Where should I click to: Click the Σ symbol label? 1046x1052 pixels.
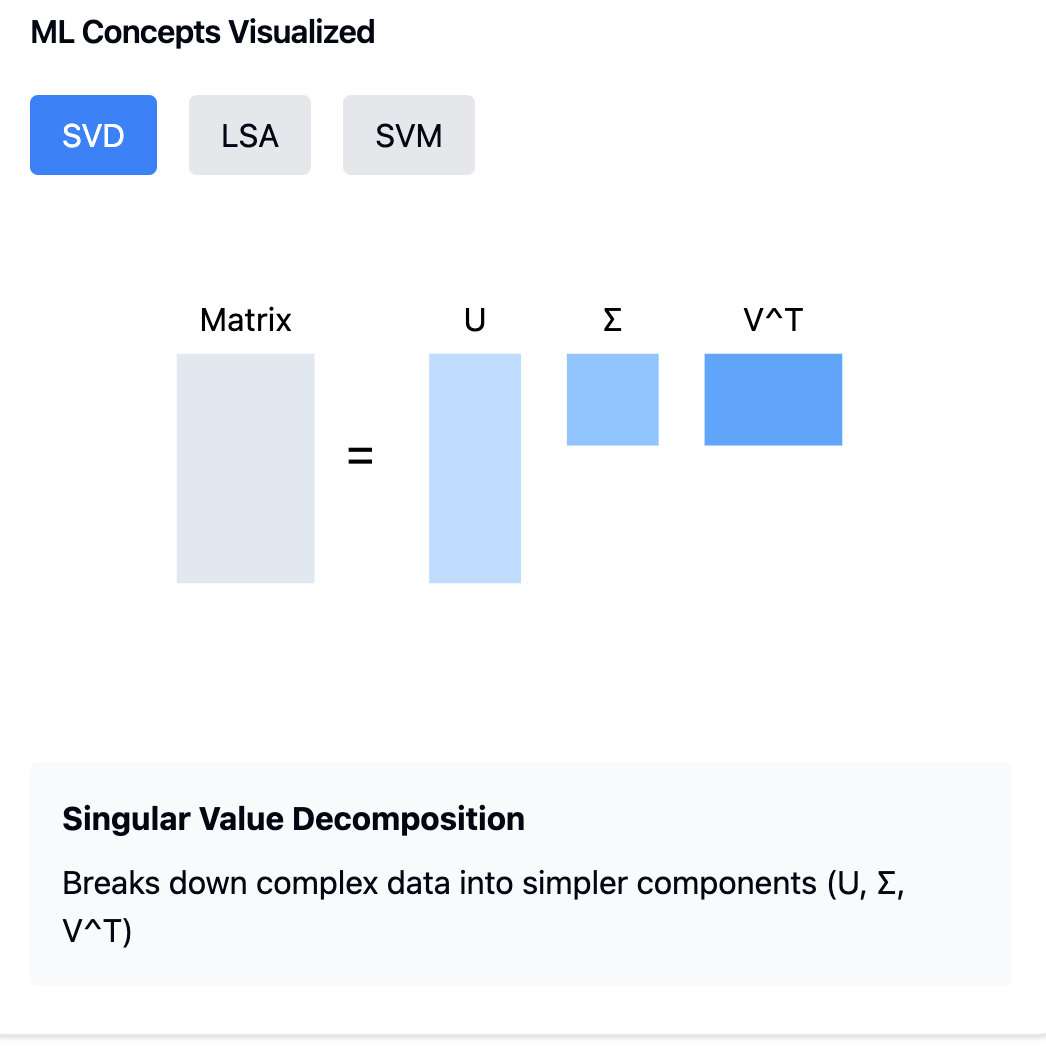[x=612, y=320]
